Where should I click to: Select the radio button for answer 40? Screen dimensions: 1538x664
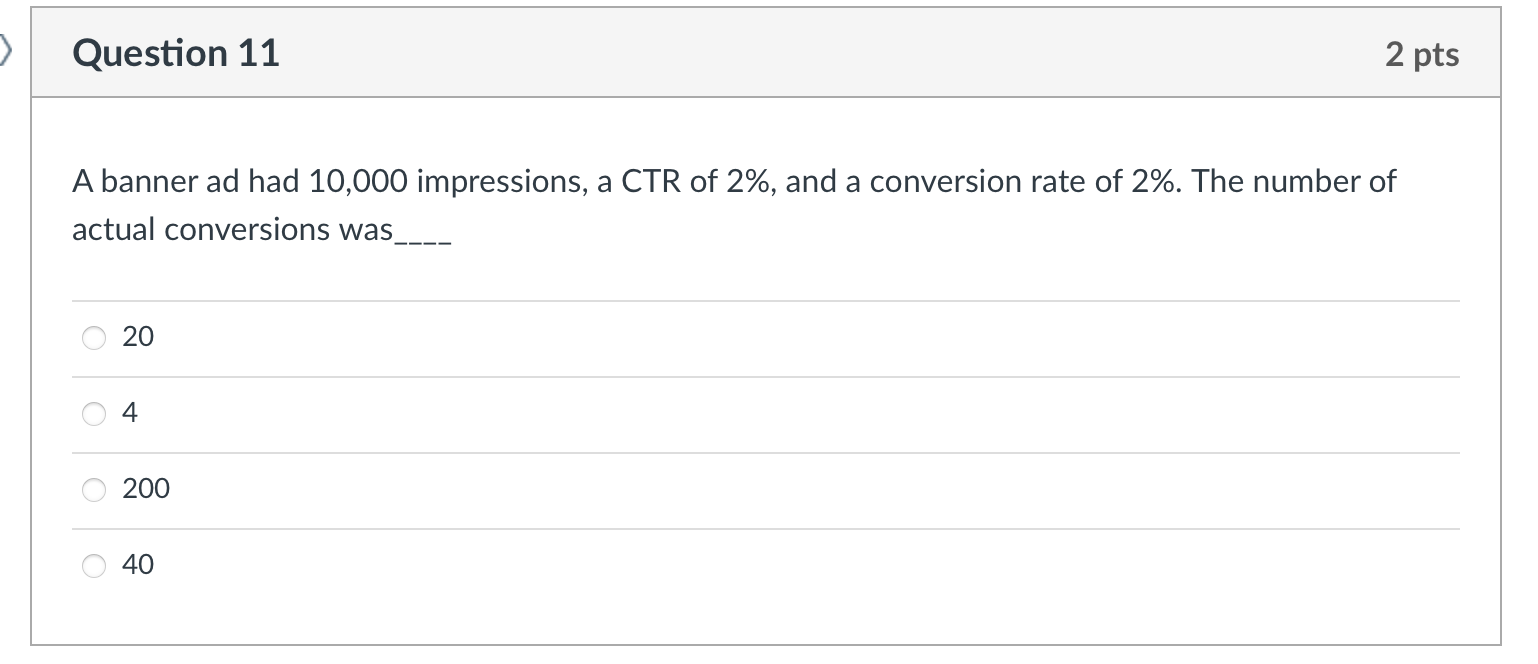pyautogui.click(x=93, y=565)
